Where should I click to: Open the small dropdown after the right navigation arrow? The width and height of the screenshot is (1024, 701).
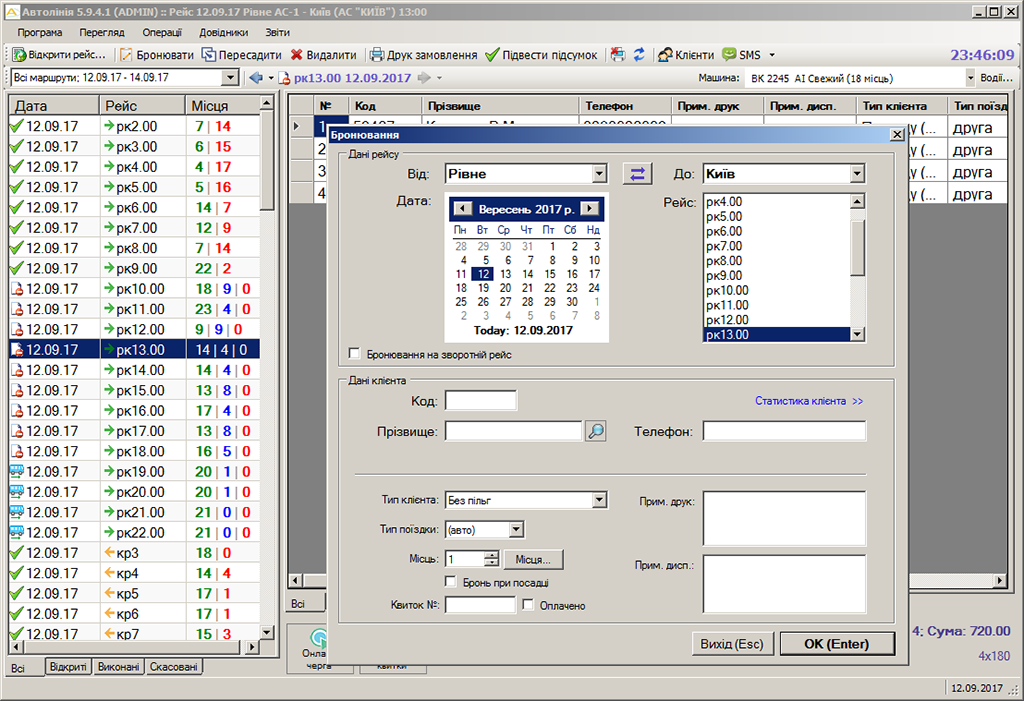coord(439,78)
